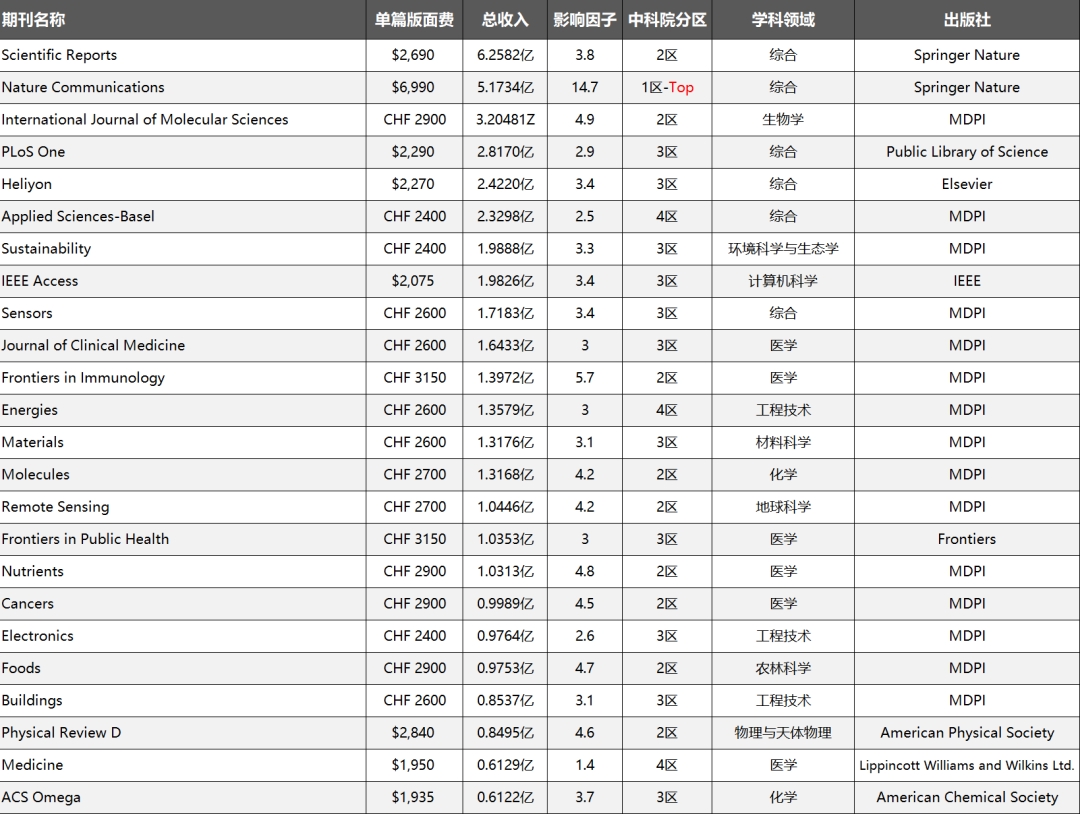This screenshot has width=1080, height=814.
Task: Click the 出版社 column header
Action: tap(967, 20)
